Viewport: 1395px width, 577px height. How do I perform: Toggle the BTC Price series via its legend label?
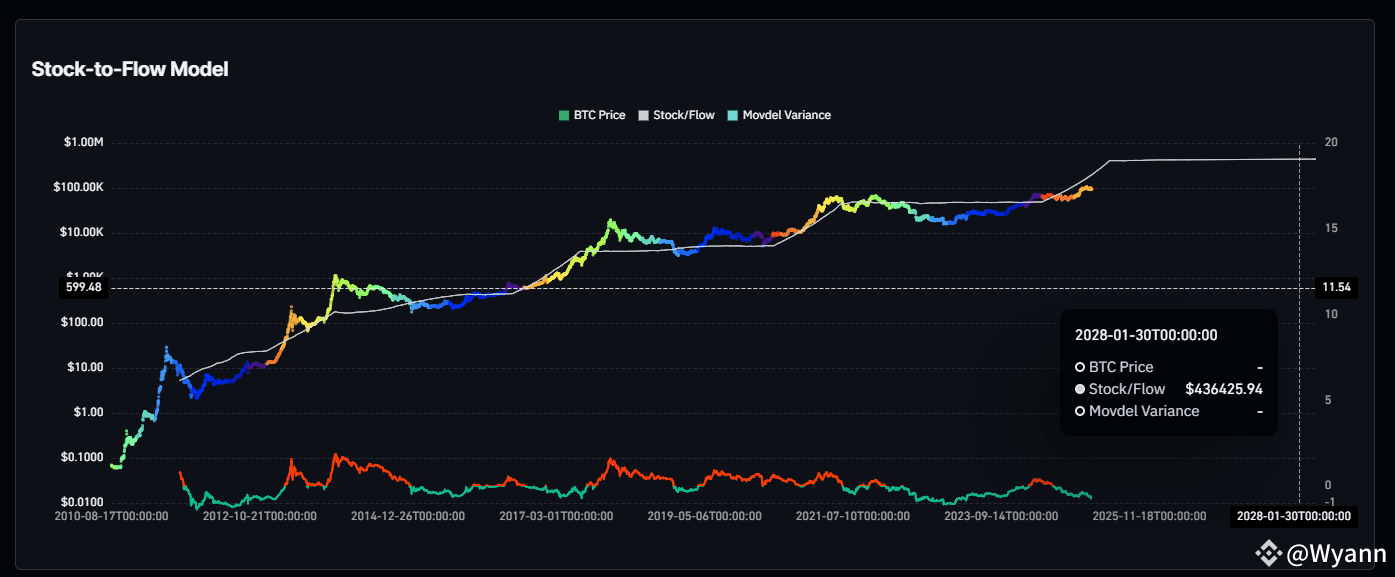click(x=598, y=114)
